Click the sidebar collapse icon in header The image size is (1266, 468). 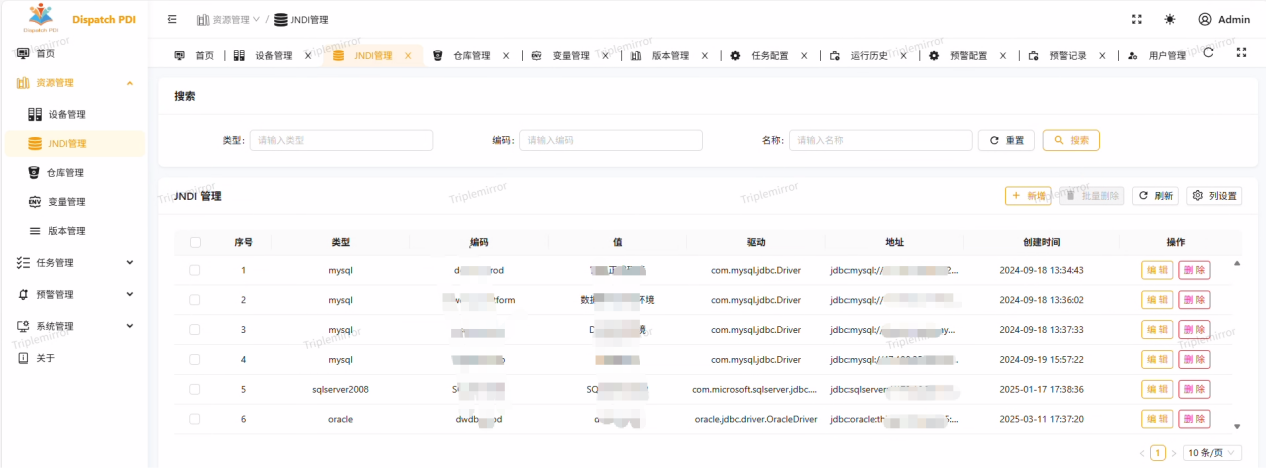(173, 19)
